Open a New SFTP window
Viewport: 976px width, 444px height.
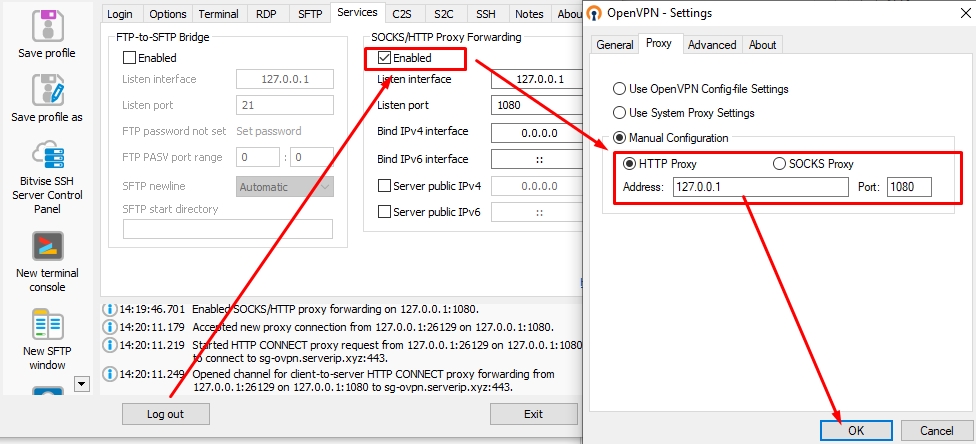(48, 325)
